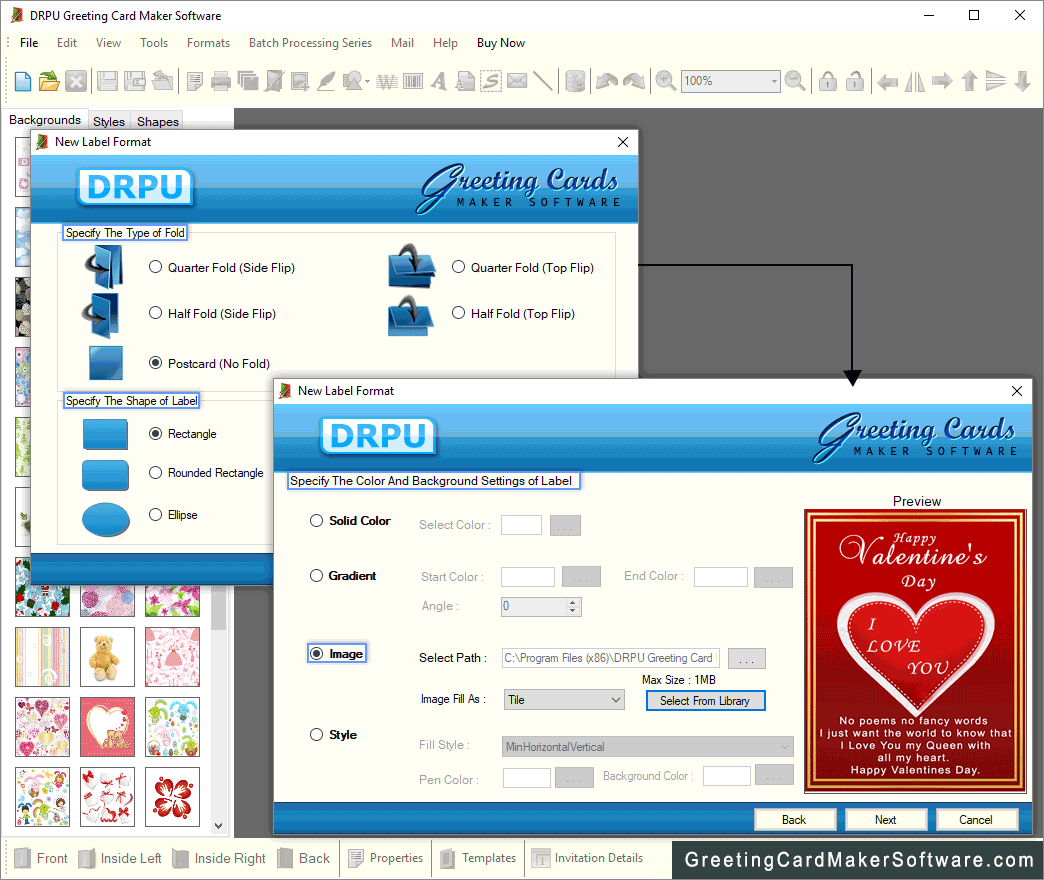The width and height of the screenshot is (1044, 880).
Task: Click the flip horizontal mirror icon
Action: 915,81
